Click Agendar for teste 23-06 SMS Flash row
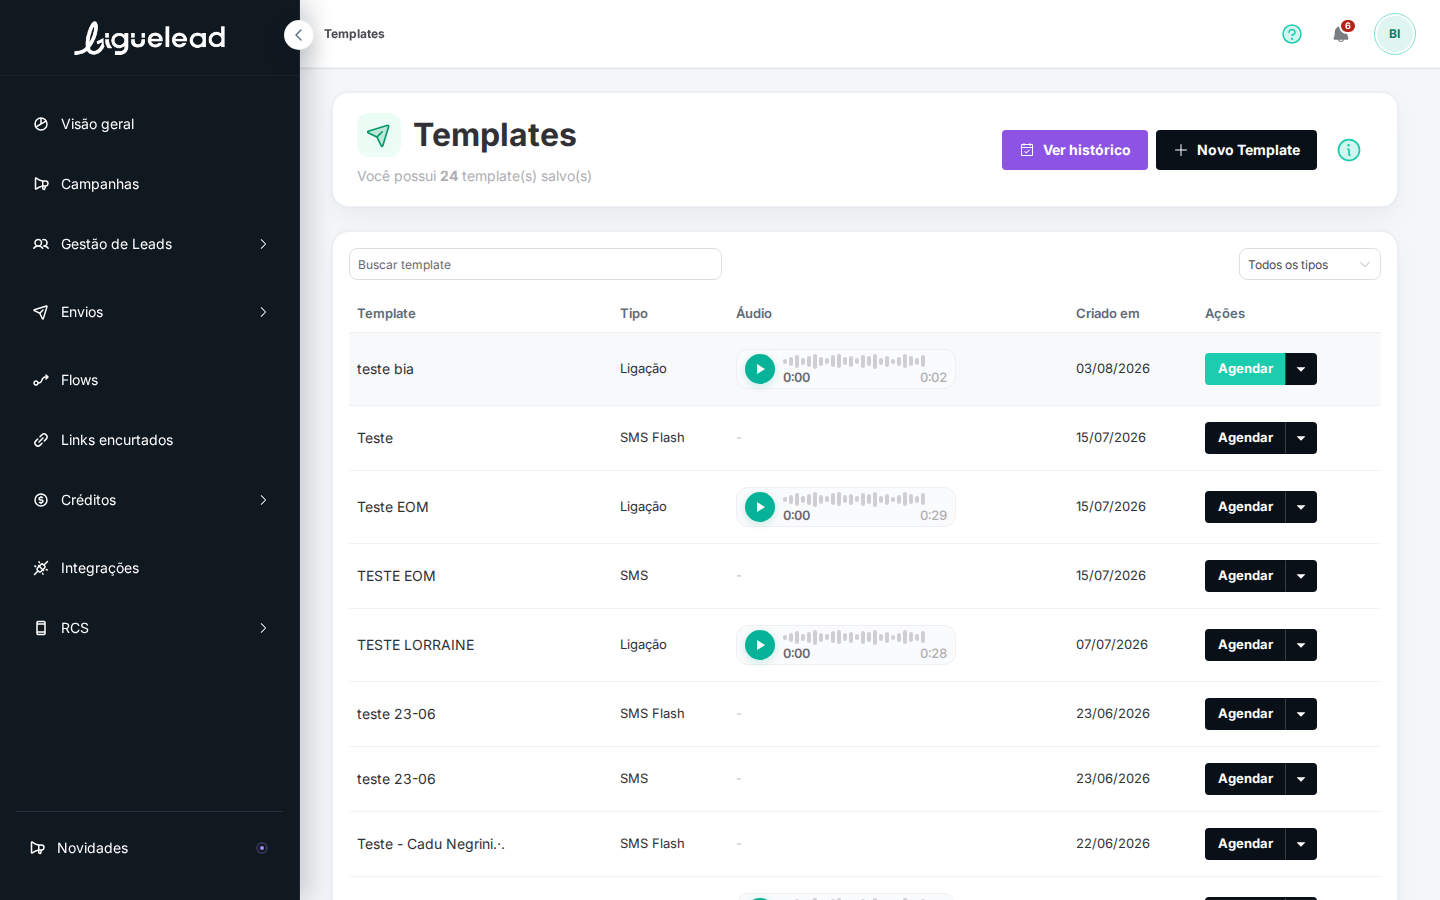Image resolution: width=1440 pixels, height=900 pixels. coord(1245,714)
